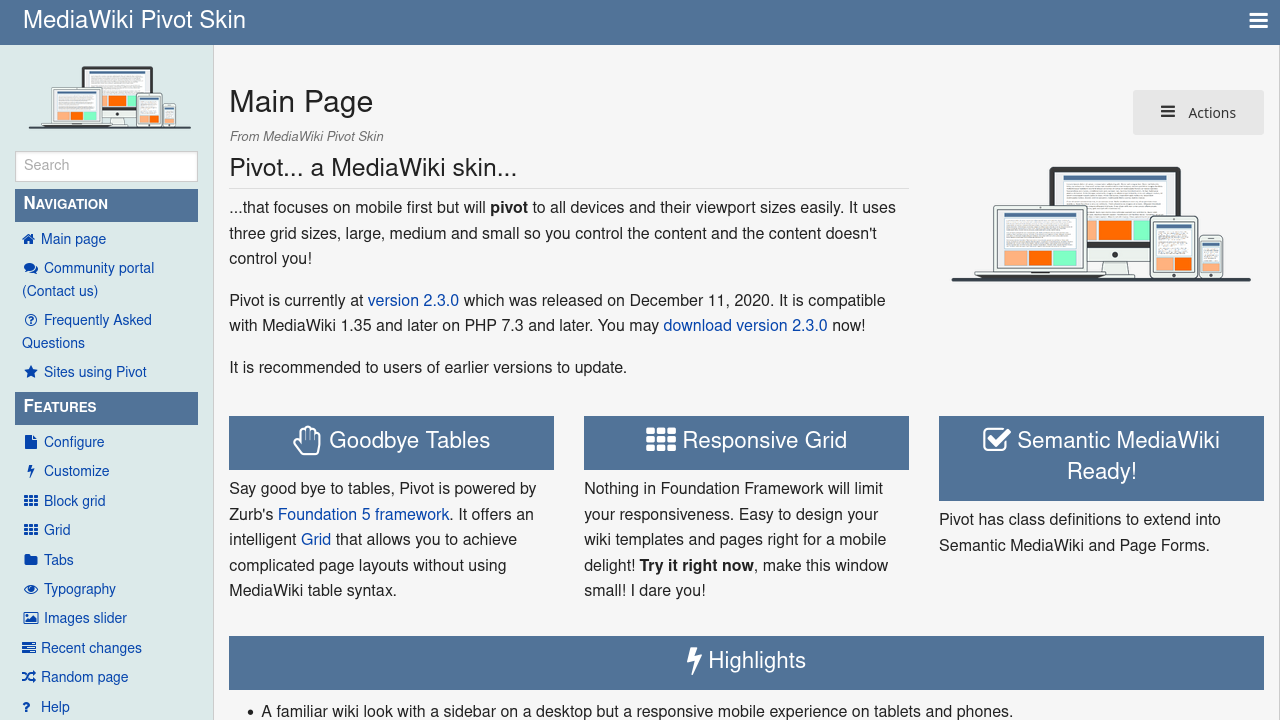1280x720 pixels.
Task: Click the grid icon beside Grid sidebar link
Action: [31, 530]
